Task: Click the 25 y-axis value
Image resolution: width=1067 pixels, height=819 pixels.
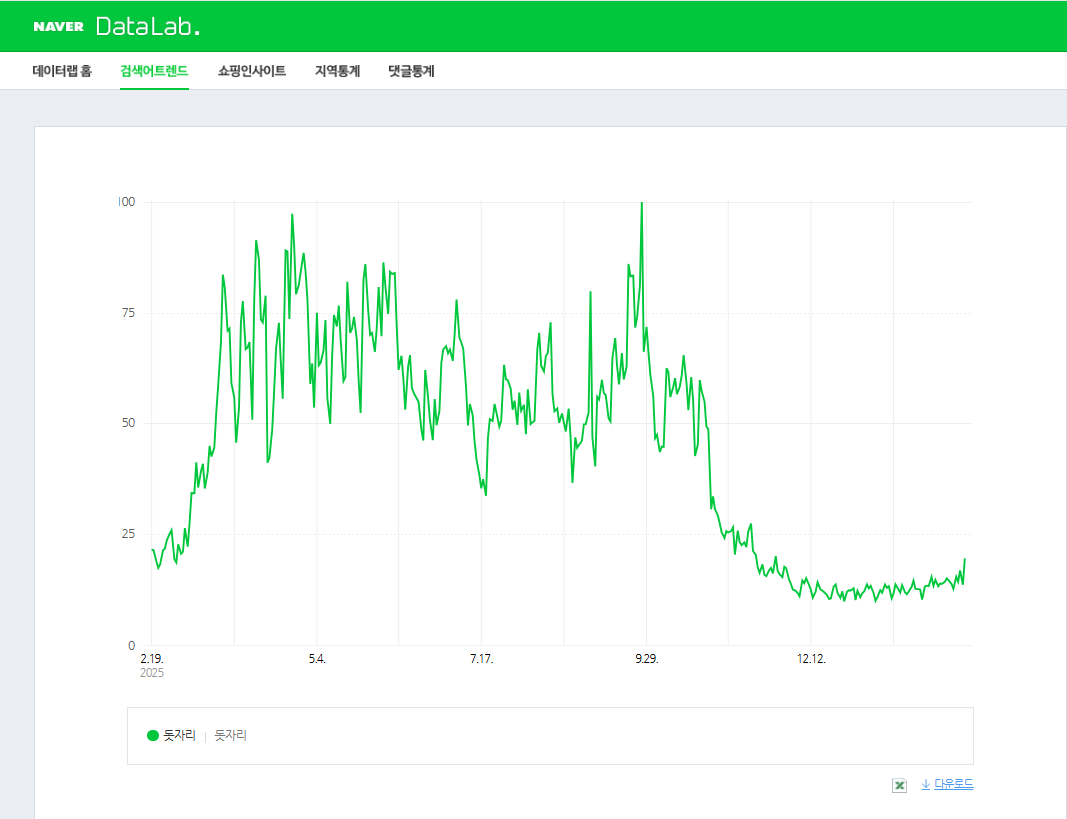Action: click(129, 533)
